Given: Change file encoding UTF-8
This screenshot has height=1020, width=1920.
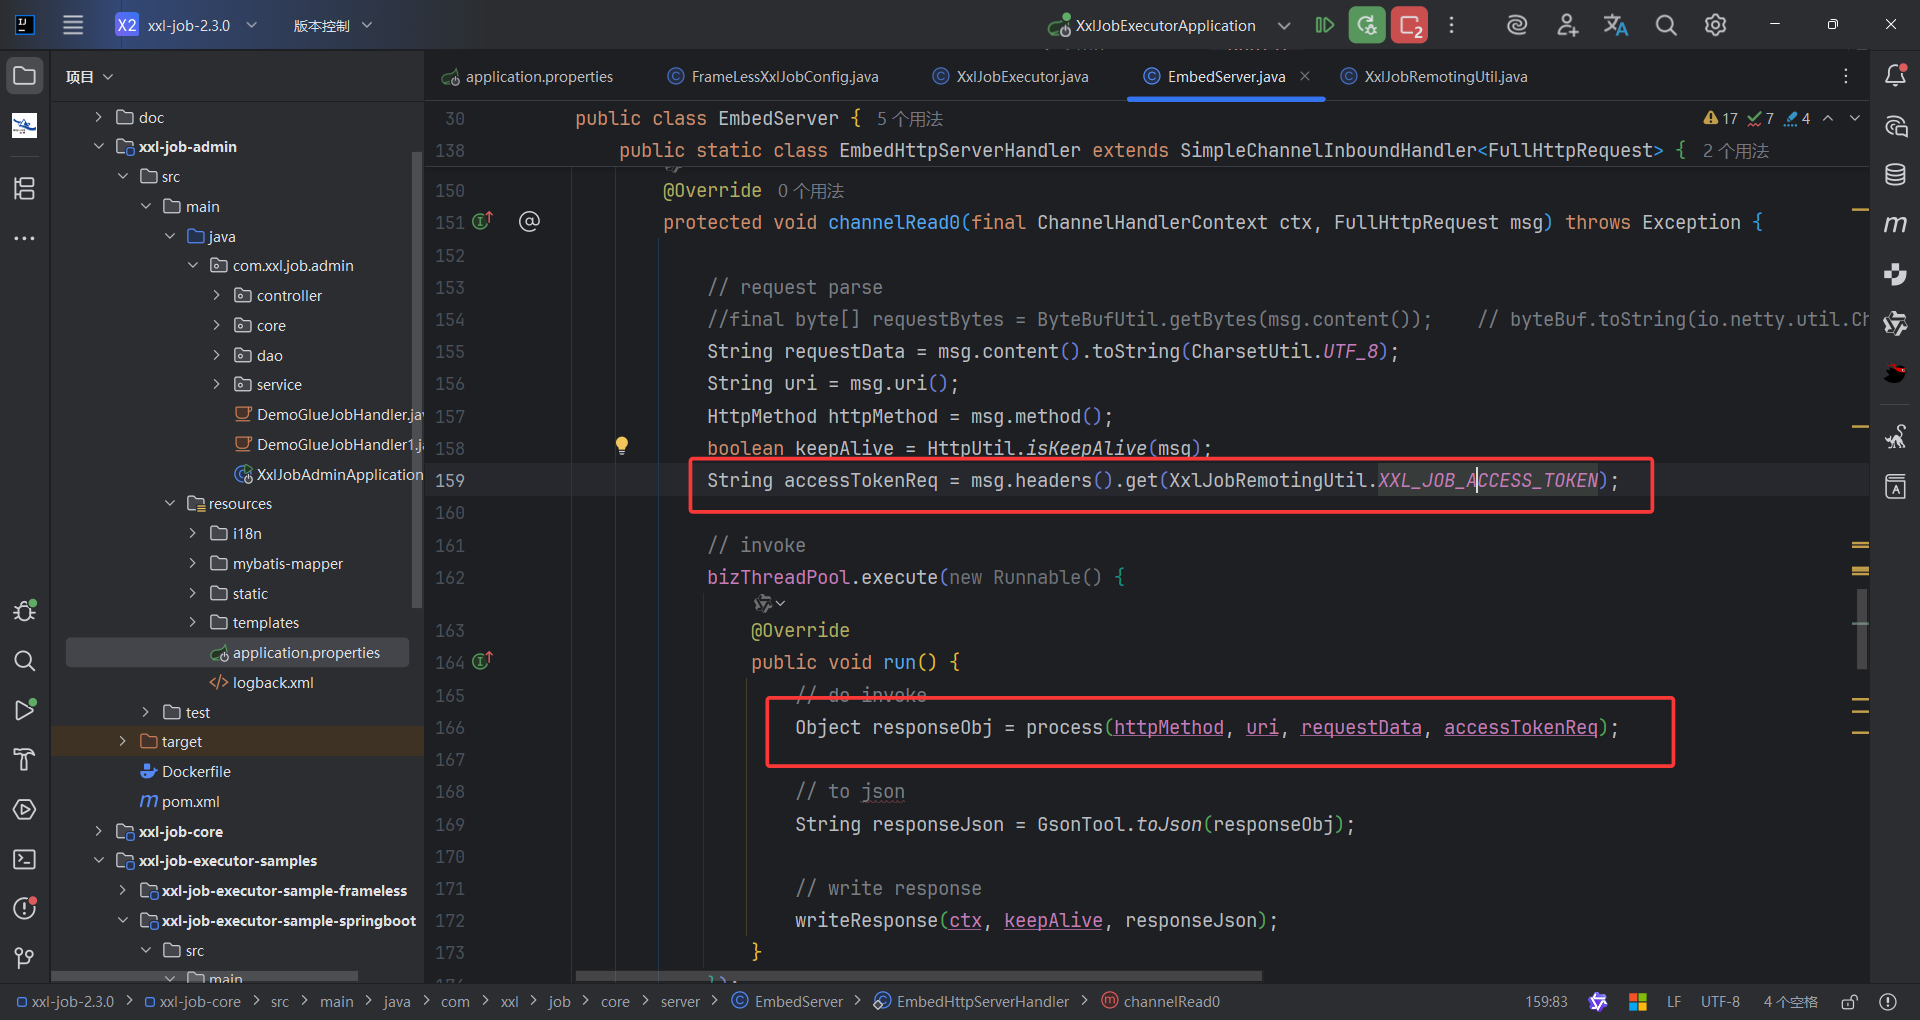Looking at the screenshot, I should tap(1720, 1002).
